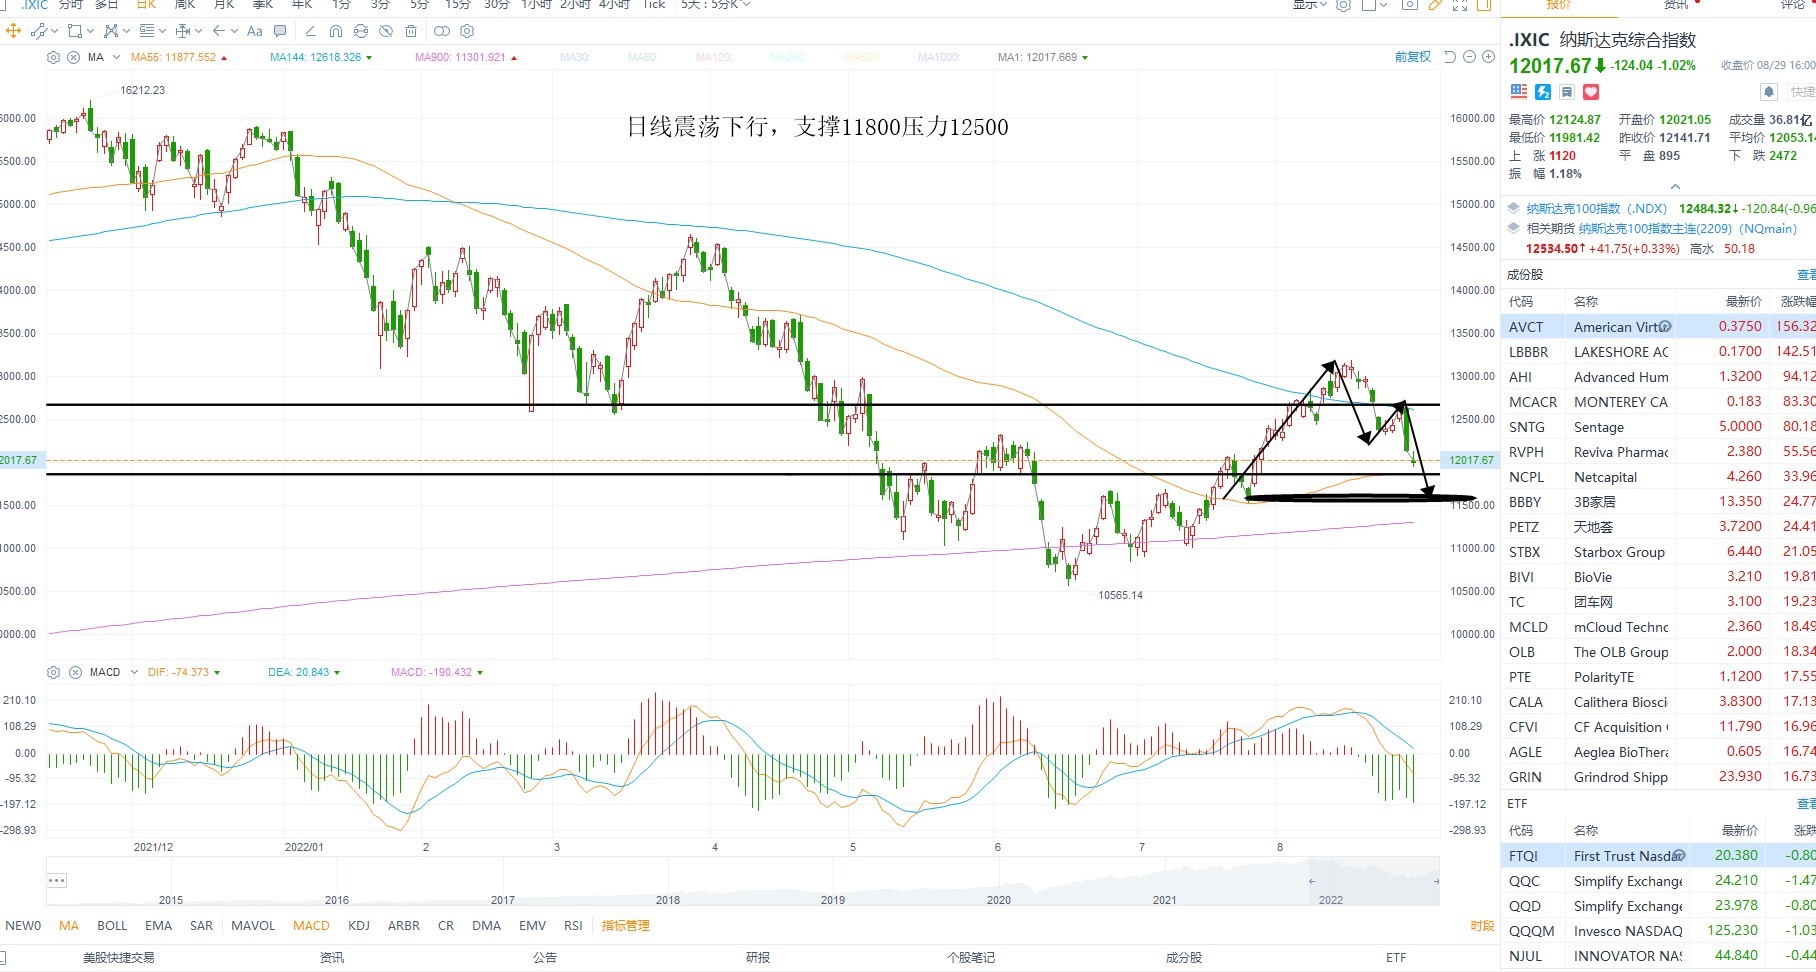Click the pencil line style icon

311,31
